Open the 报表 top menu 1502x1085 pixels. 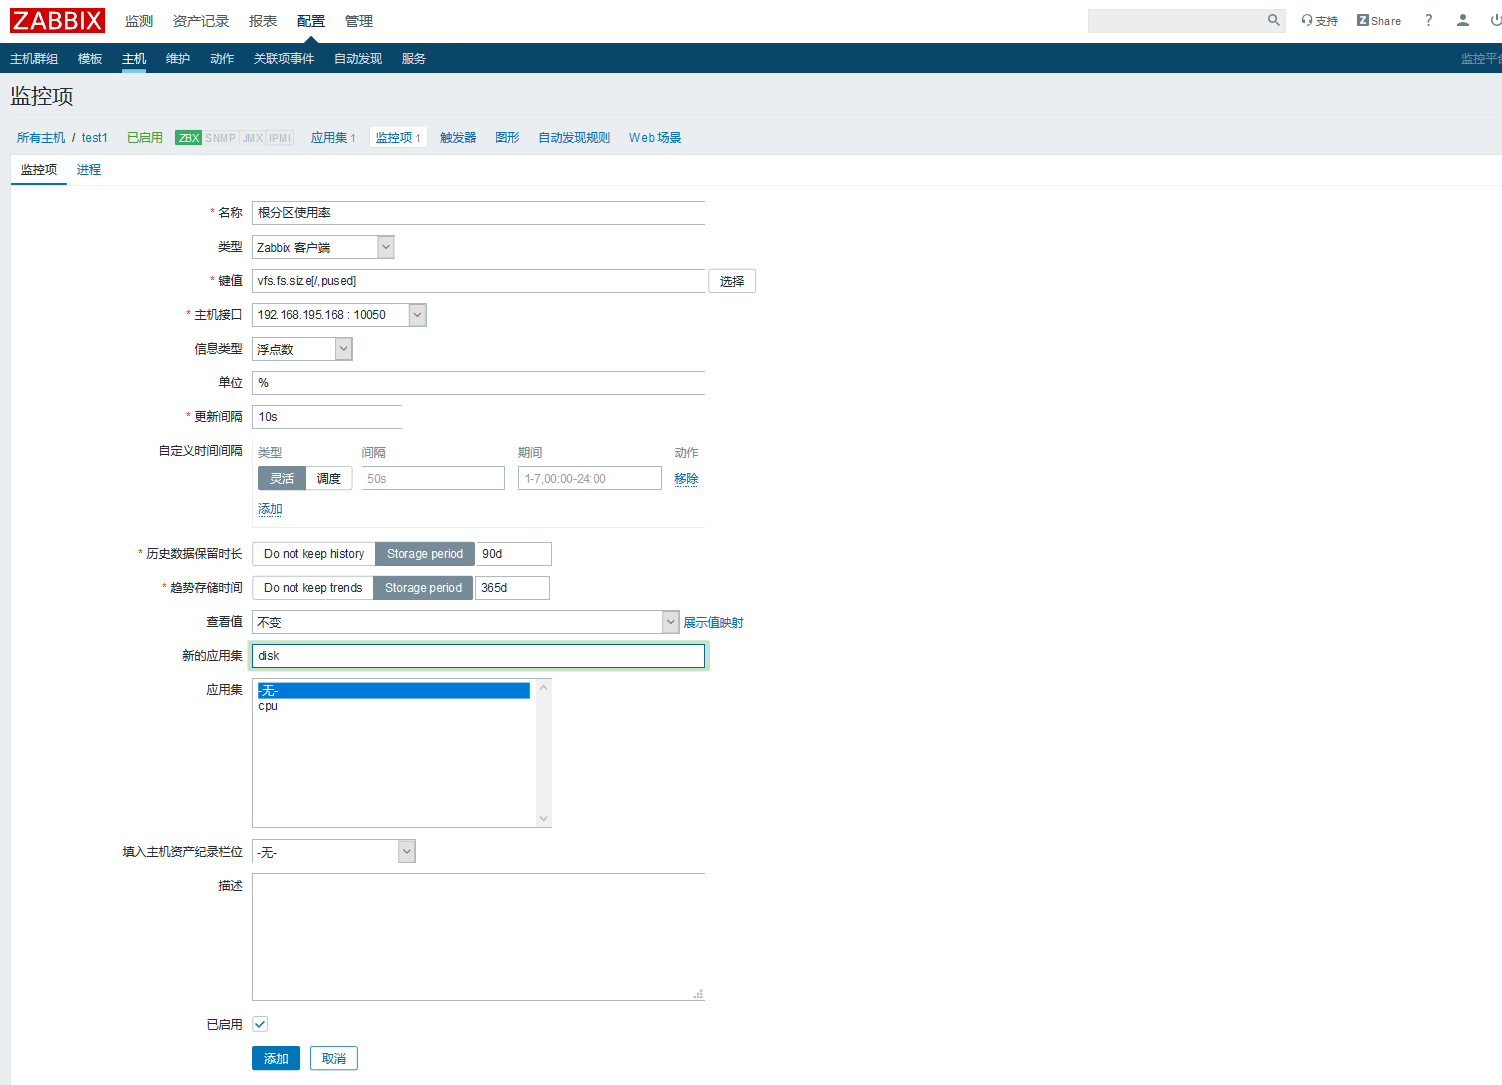(263, 21)
